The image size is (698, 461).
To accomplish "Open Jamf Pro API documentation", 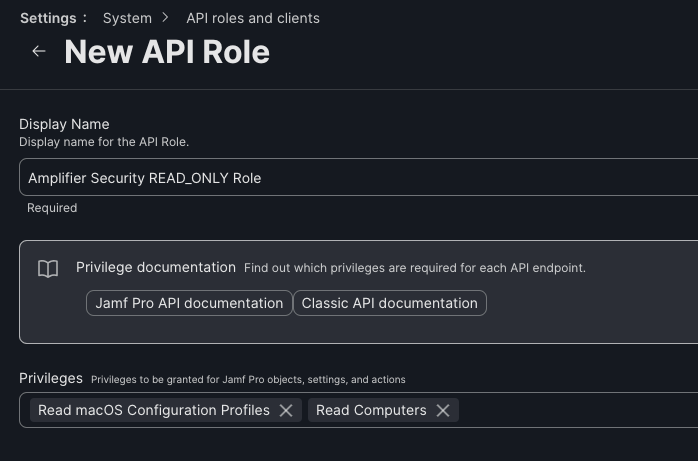I will tap(189, 303).
